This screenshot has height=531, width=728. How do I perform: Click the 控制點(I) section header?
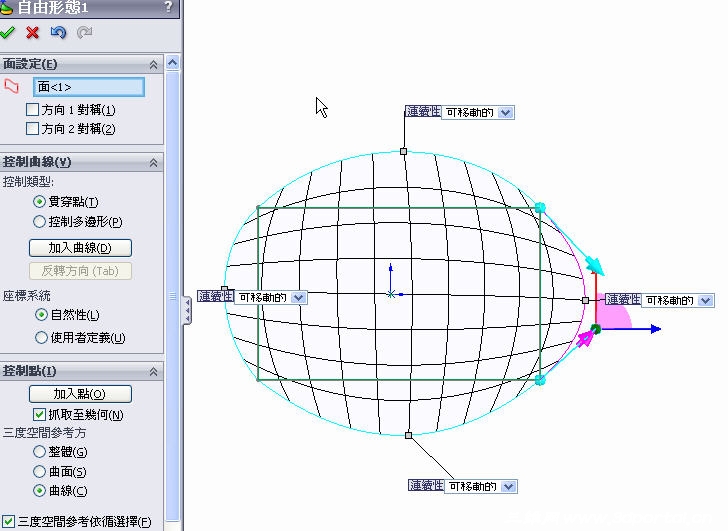pyautogui.click(x=81, y=371)
